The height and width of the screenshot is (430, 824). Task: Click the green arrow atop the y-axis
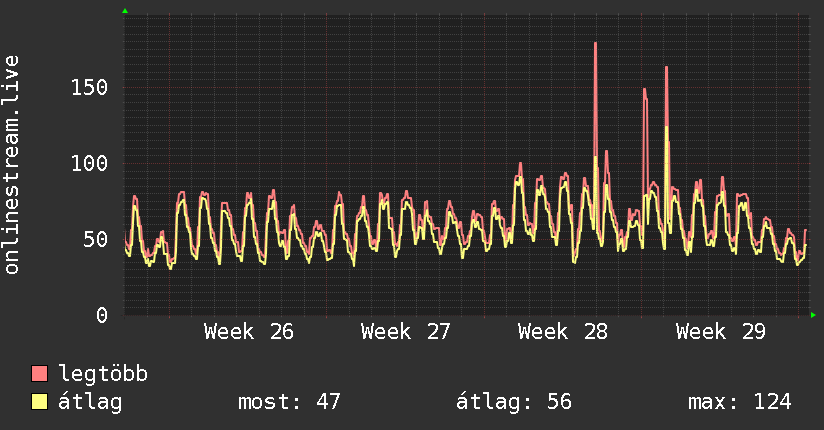pos(125,11)
